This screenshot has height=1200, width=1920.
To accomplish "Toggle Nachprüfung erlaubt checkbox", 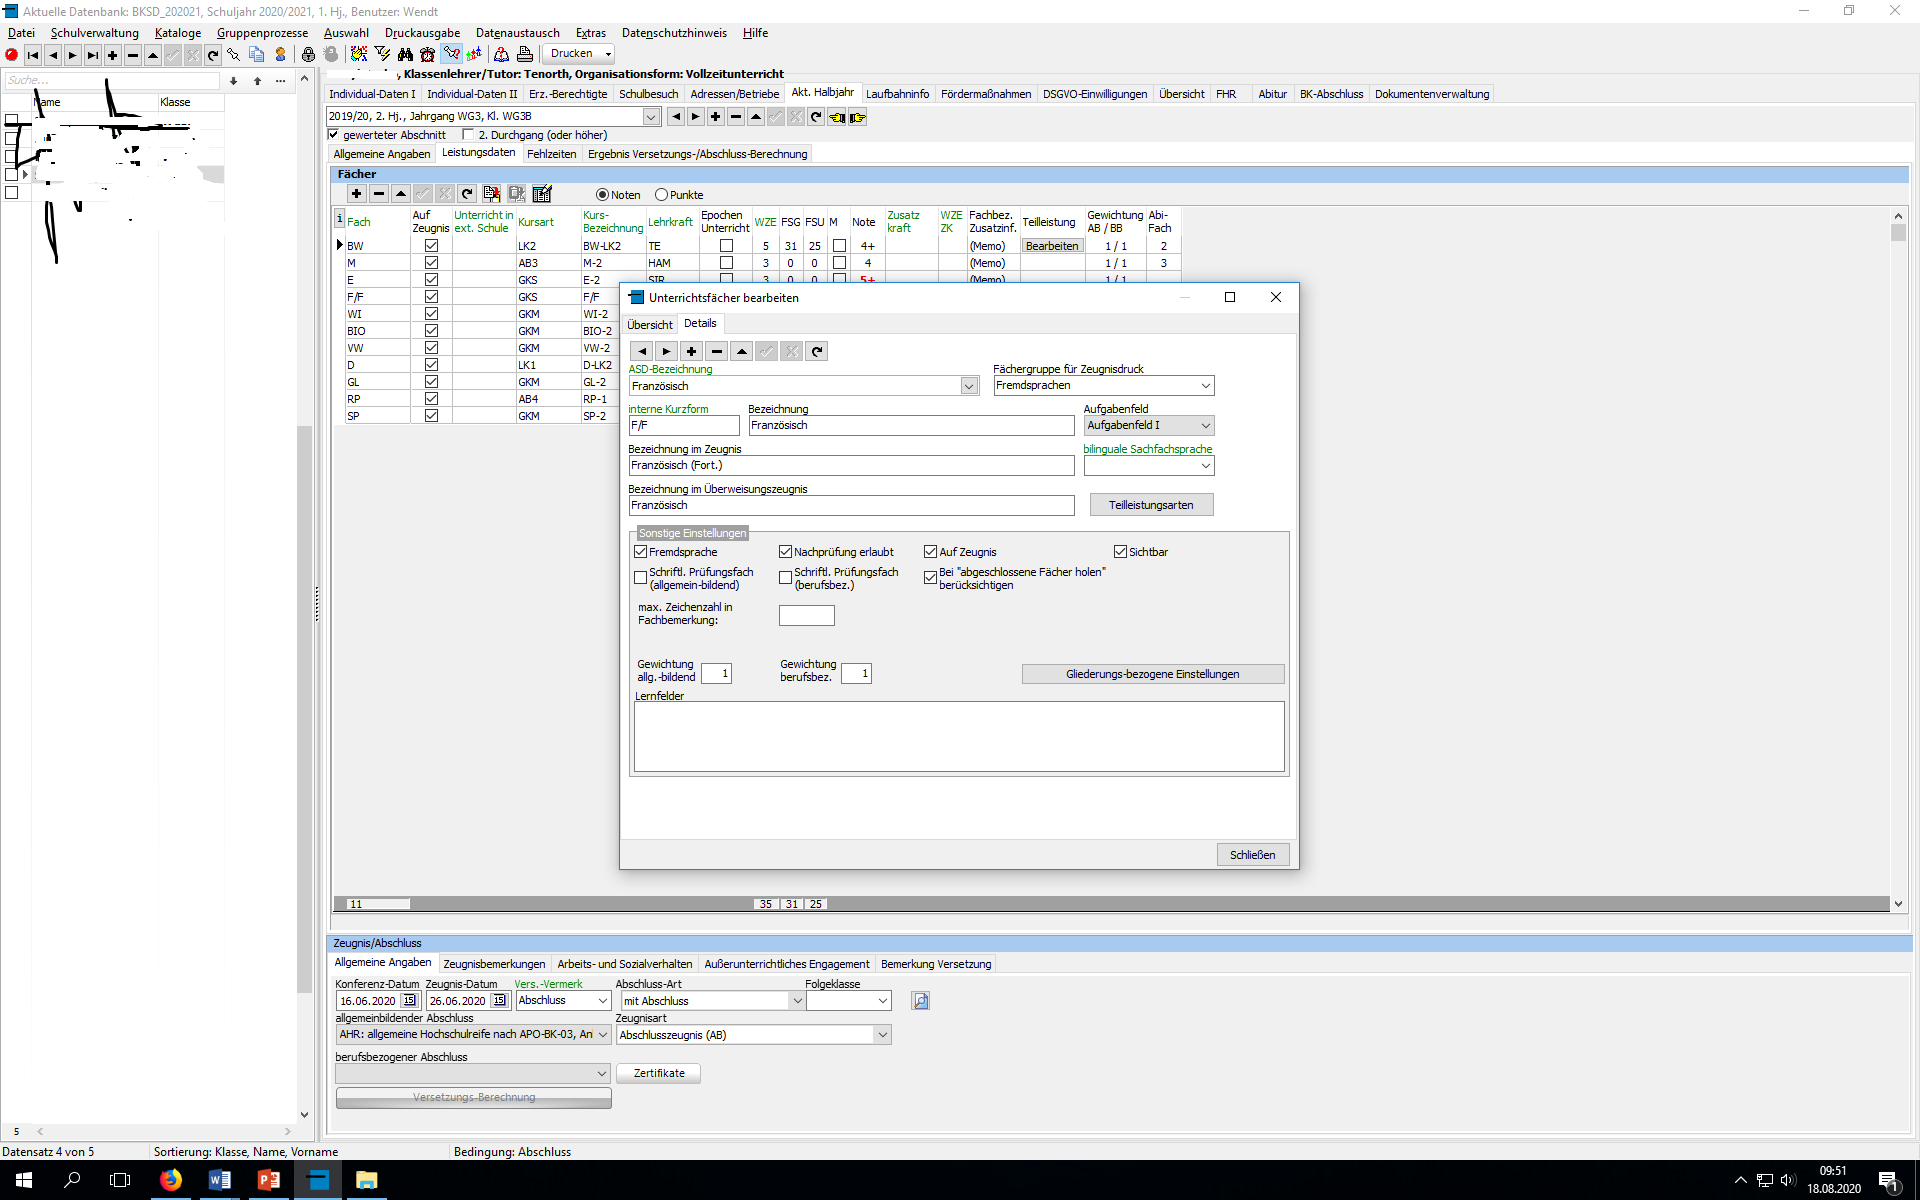I will [x=786, y=552].
